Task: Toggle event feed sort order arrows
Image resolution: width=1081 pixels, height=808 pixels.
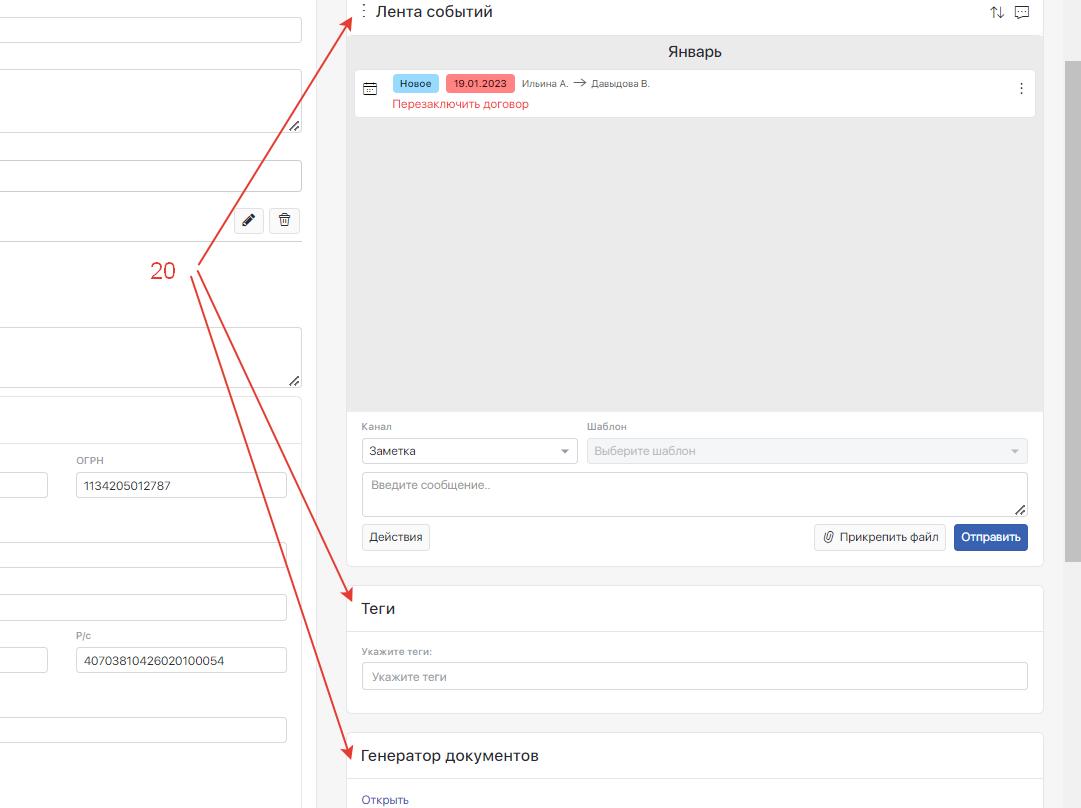Action: [x=997, y=13]
